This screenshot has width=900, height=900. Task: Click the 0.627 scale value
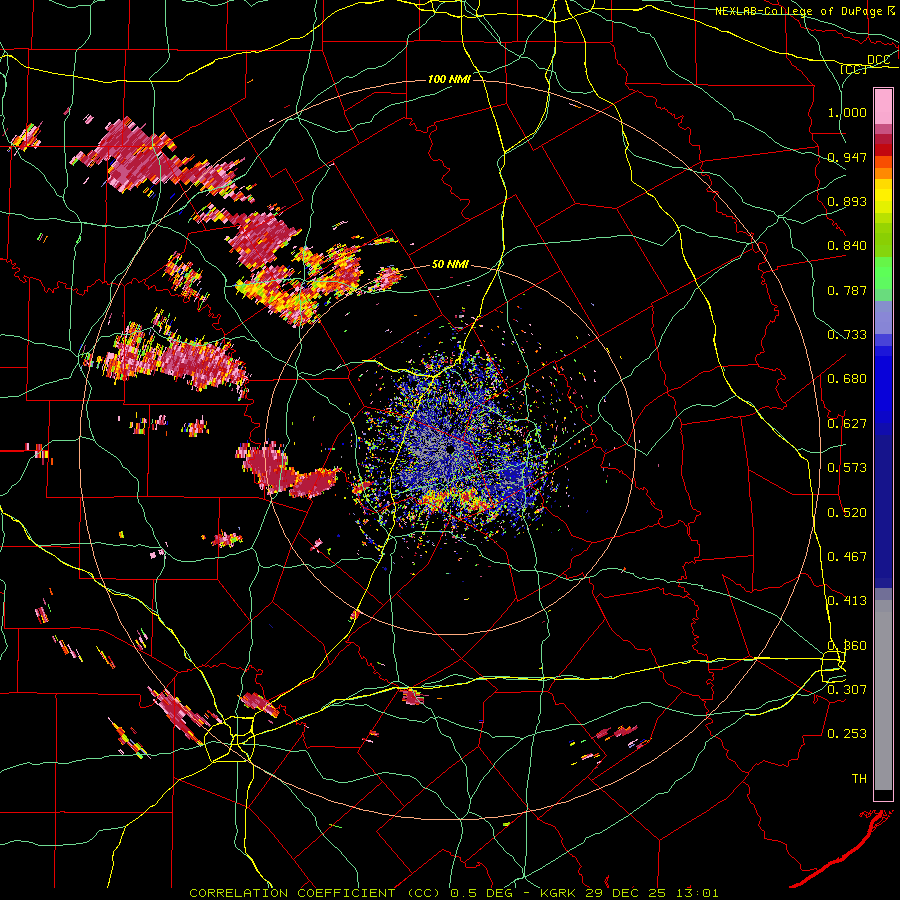(847, 424)
